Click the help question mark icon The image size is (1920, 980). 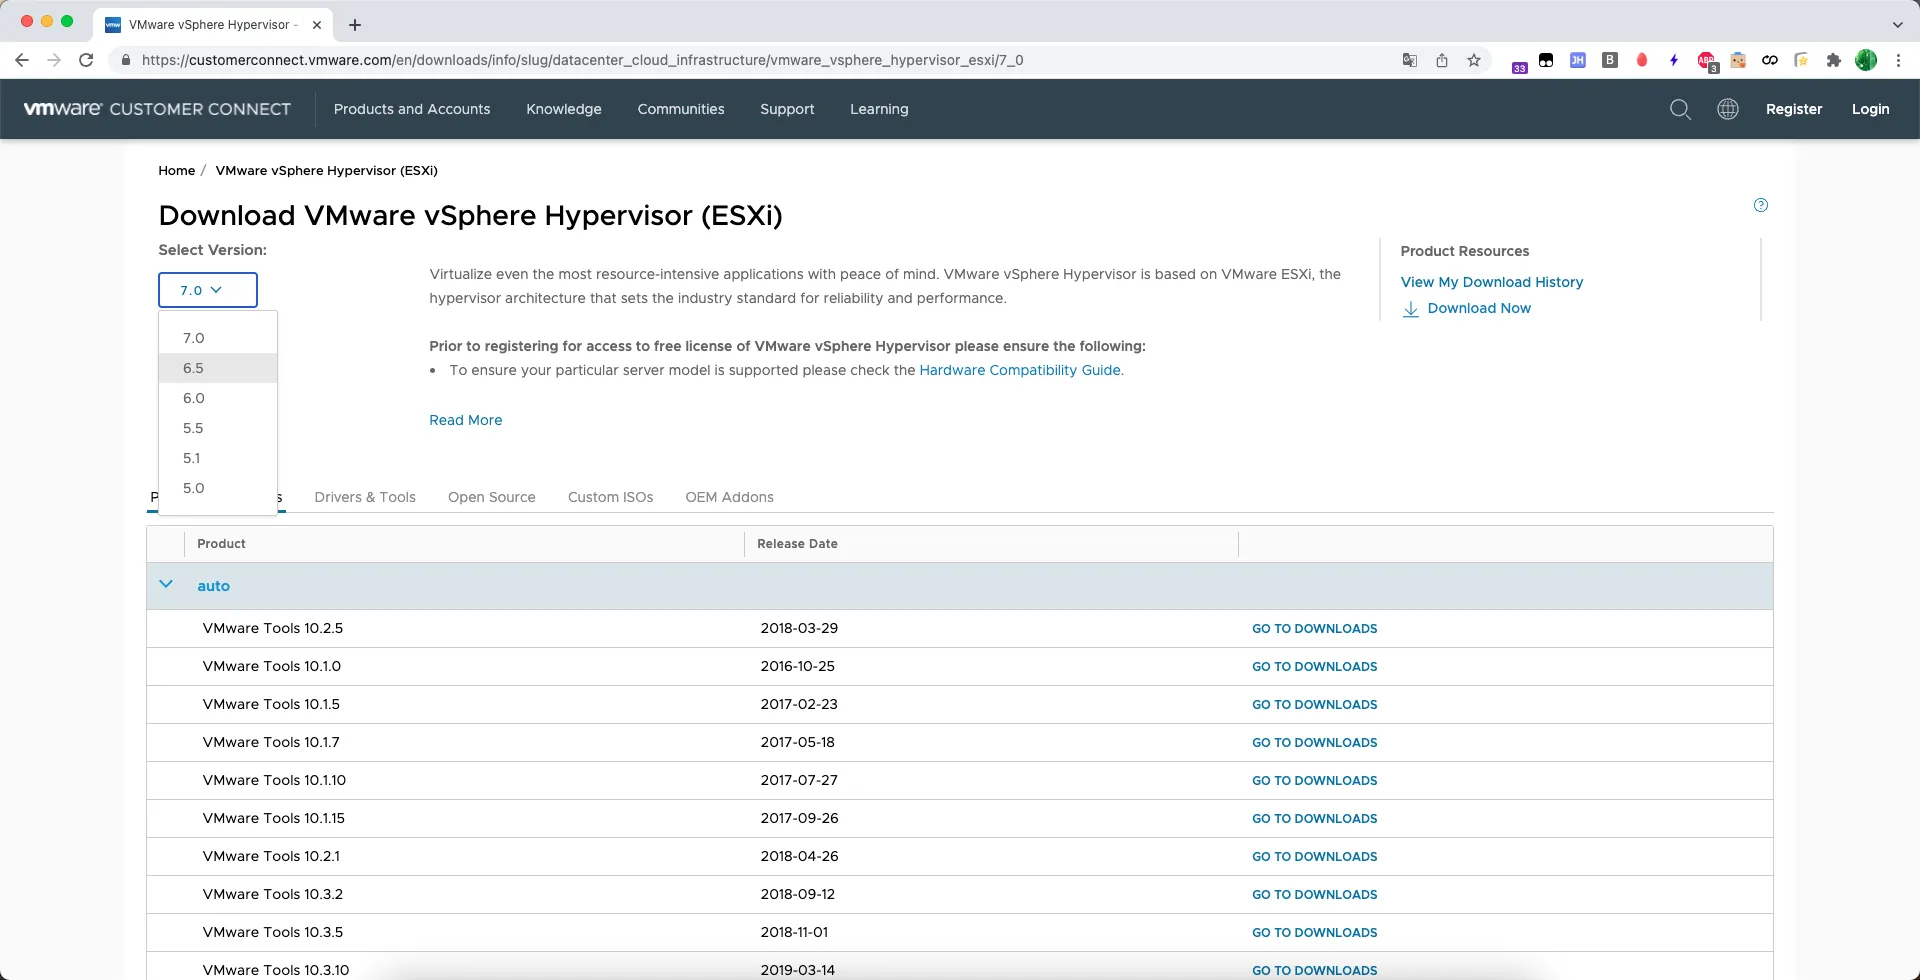(1761, 205)
